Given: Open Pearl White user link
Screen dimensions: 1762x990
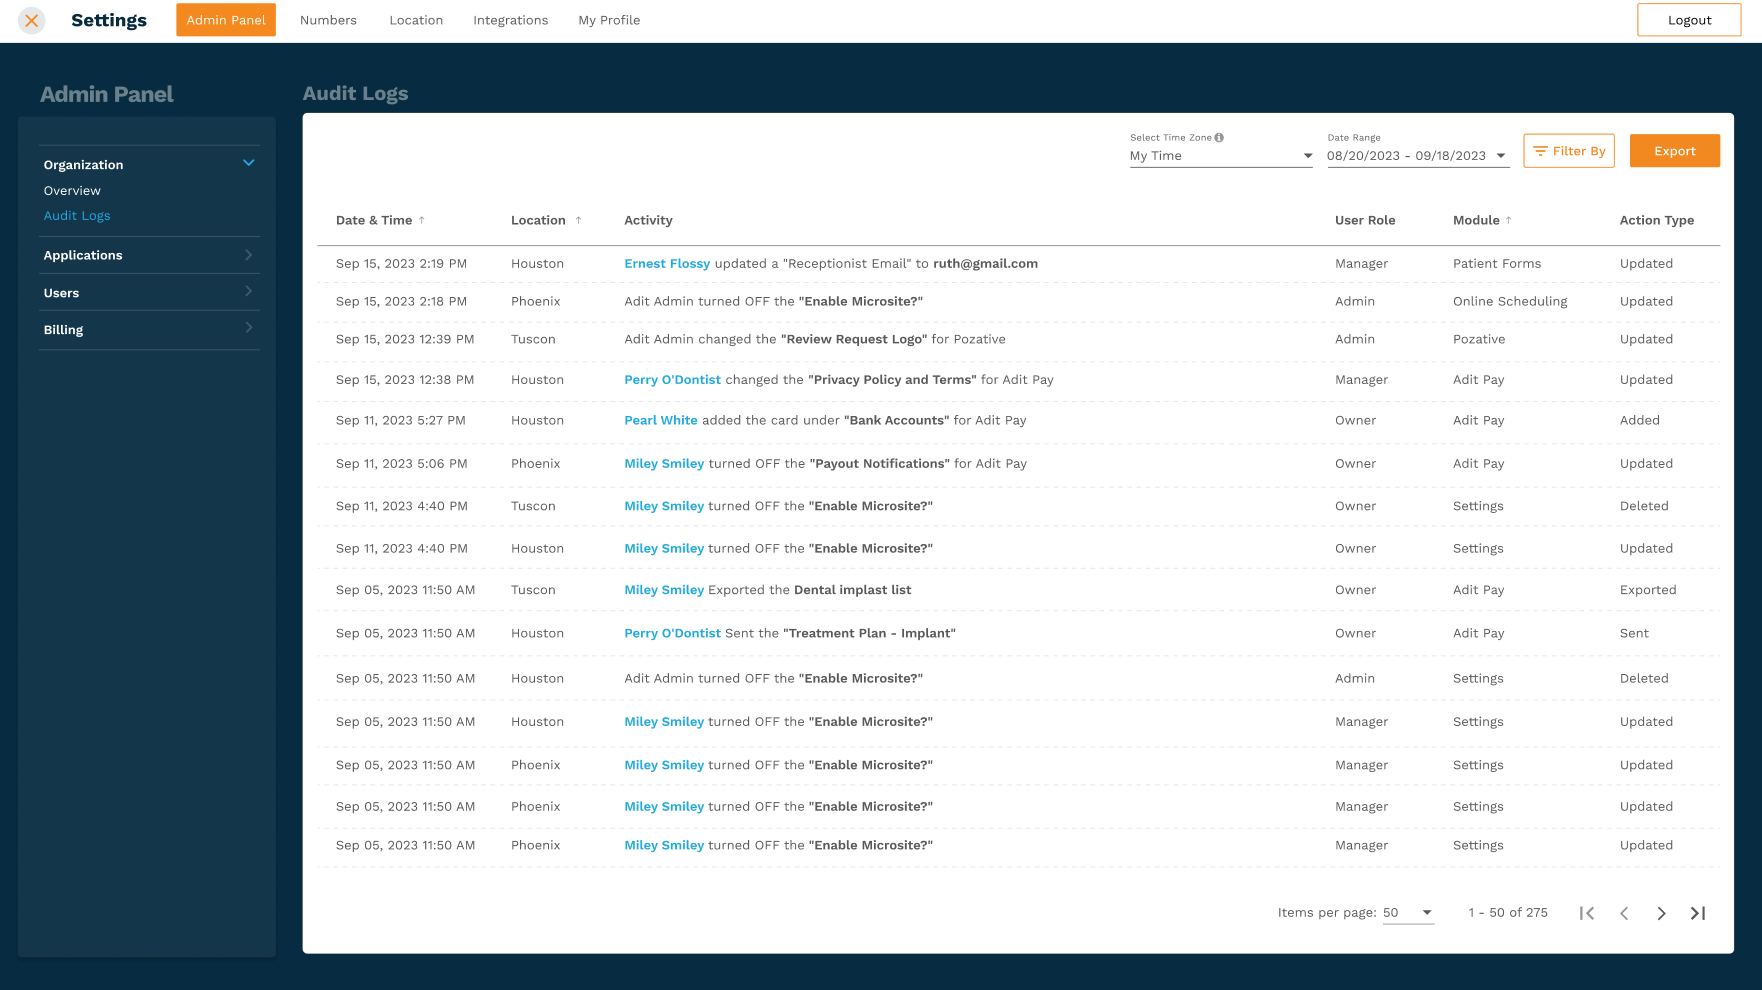Looking at the screenshot, I should click(x=661, y=421).
